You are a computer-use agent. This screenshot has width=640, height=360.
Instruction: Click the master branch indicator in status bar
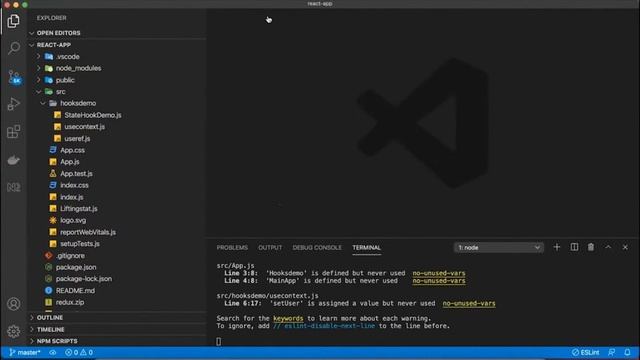click(x=25, y=352)
